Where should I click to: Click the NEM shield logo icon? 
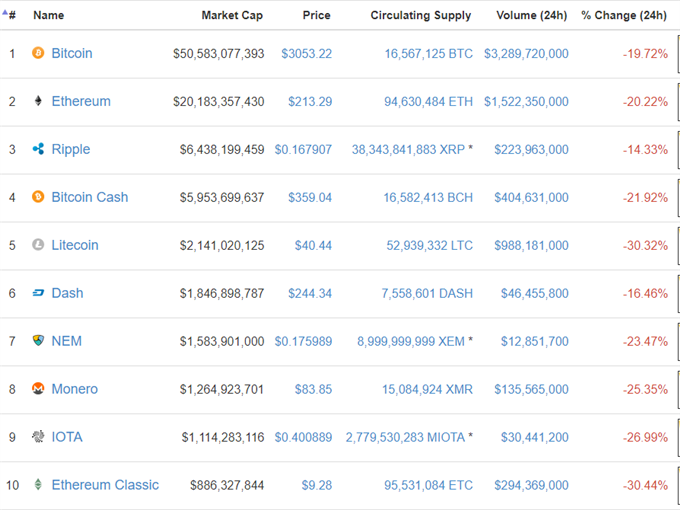point(38,340)
